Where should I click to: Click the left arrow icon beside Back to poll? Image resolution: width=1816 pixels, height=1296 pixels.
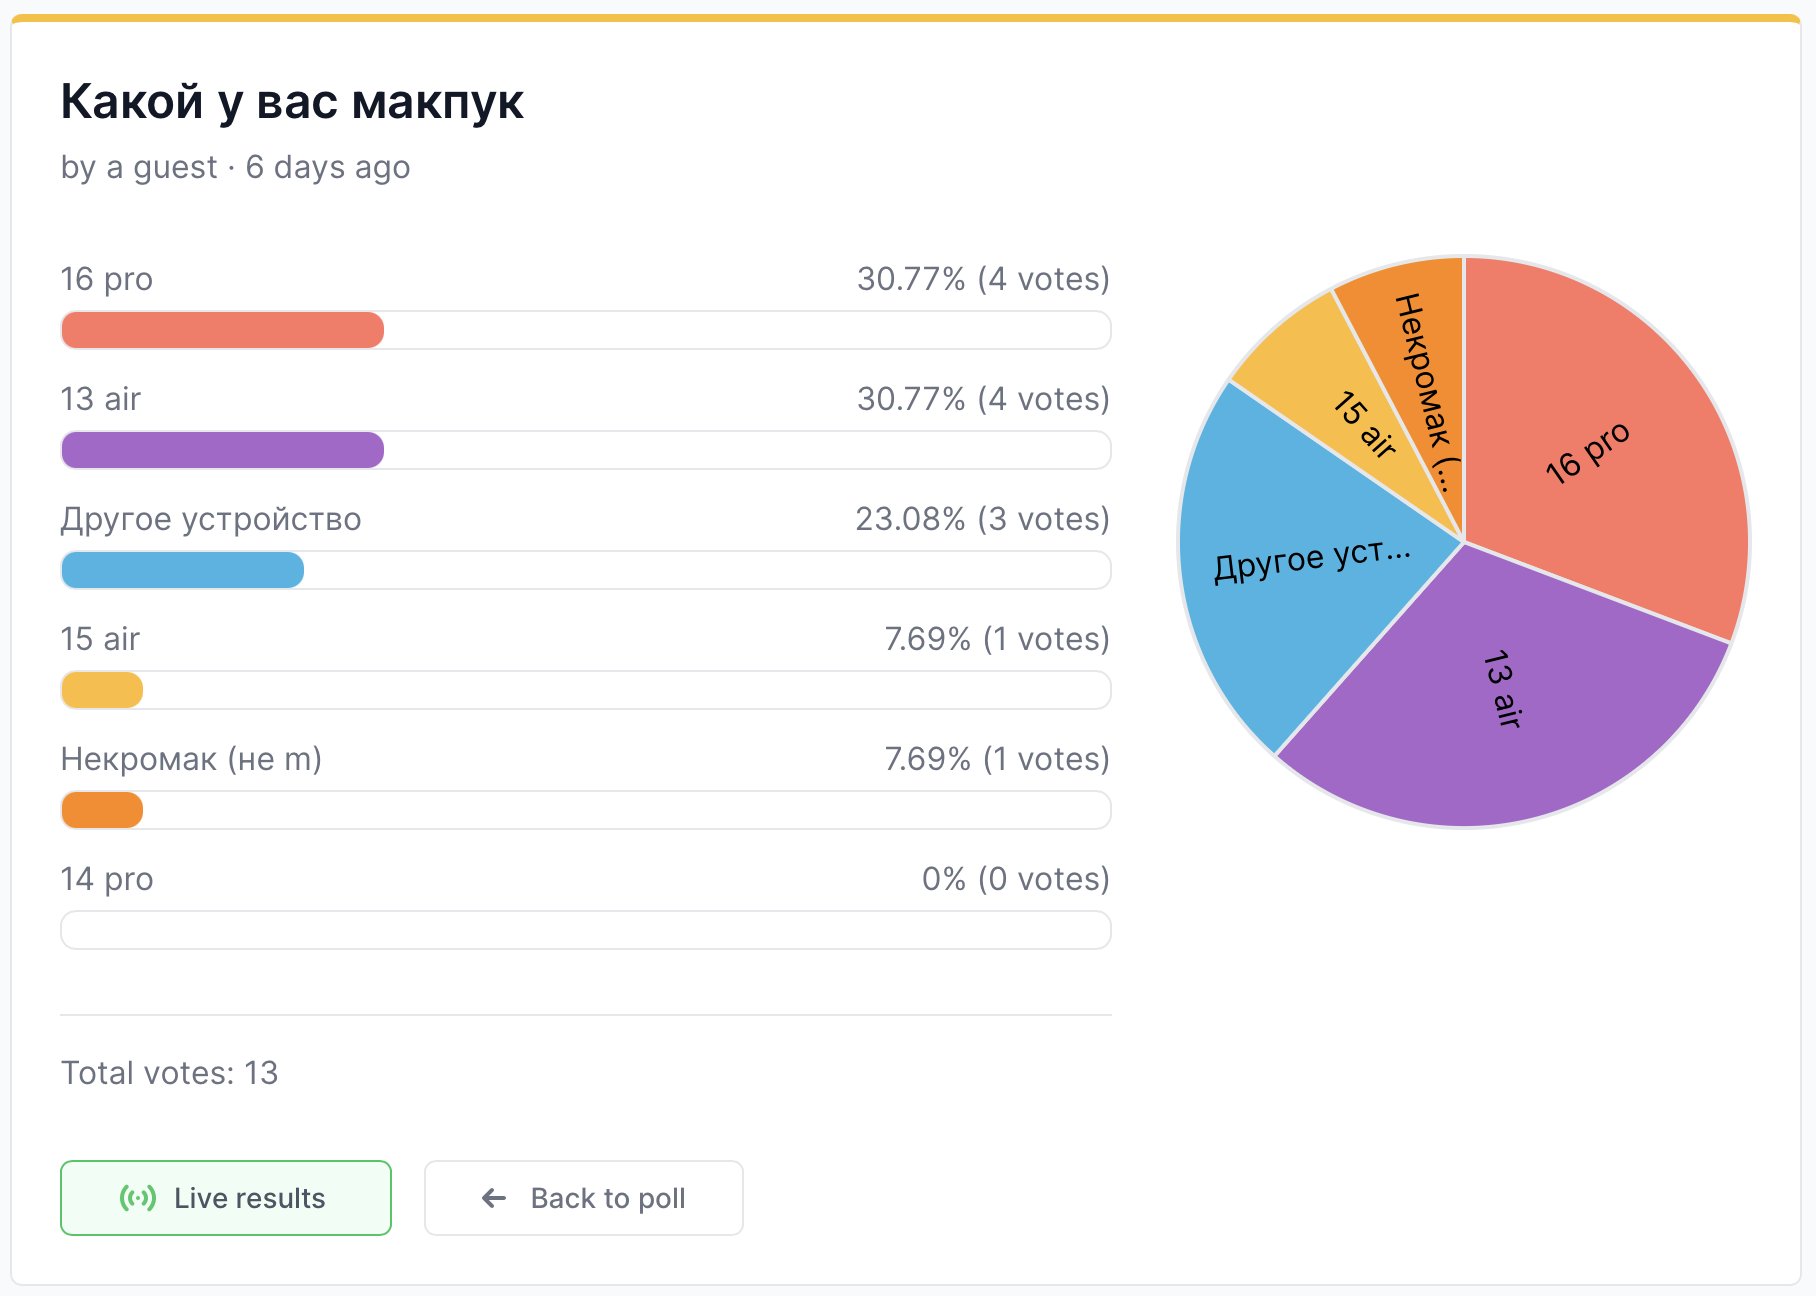point(494,1198)
